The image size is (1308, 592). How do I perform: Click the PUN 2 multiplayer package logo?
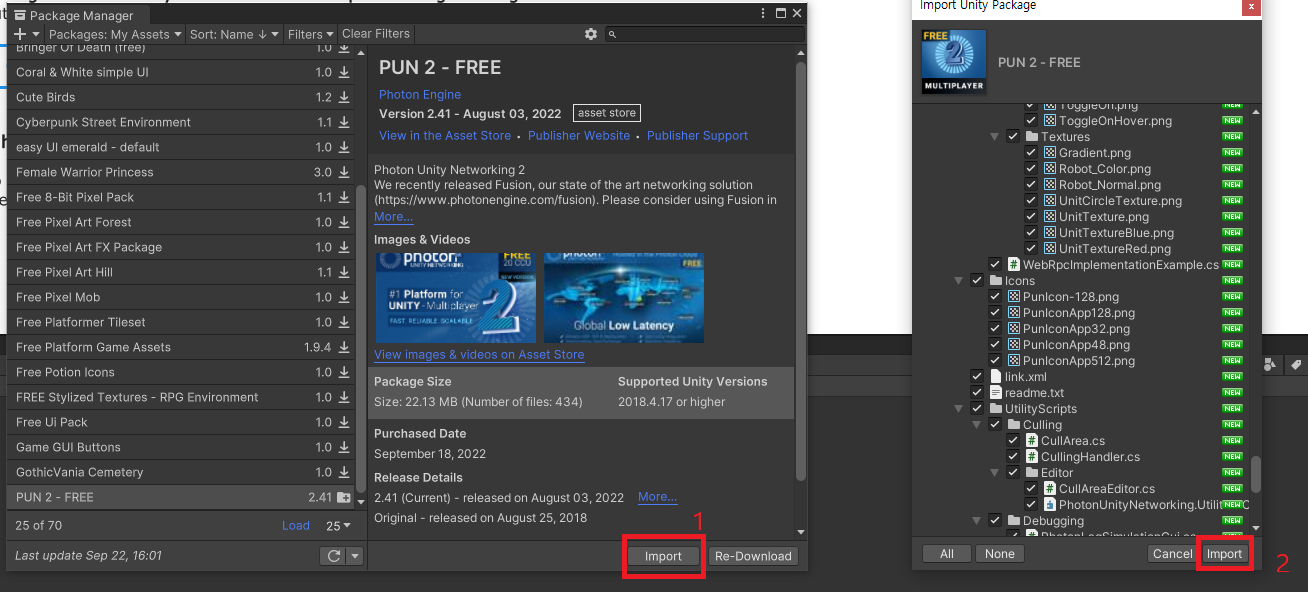(954, 62)
